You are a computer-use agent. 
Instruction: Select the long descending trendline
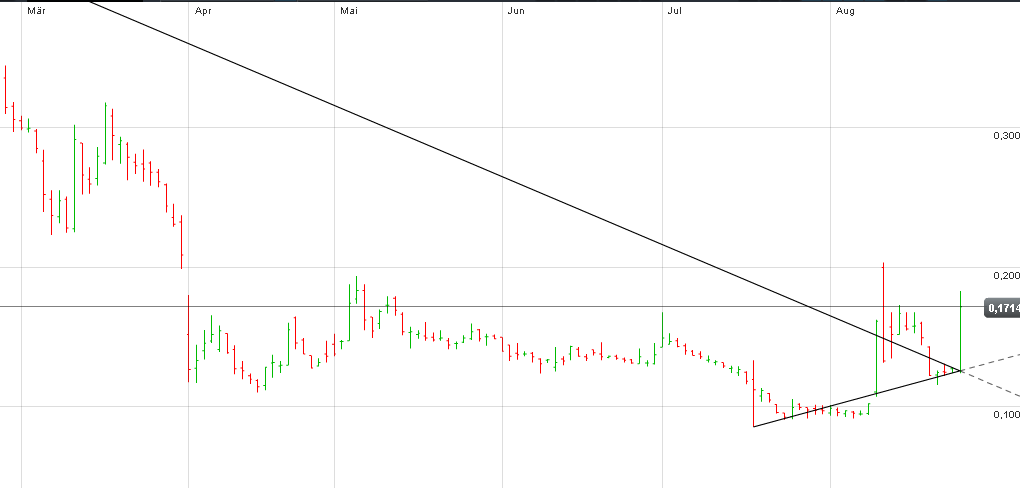click(x=524, y=186)
